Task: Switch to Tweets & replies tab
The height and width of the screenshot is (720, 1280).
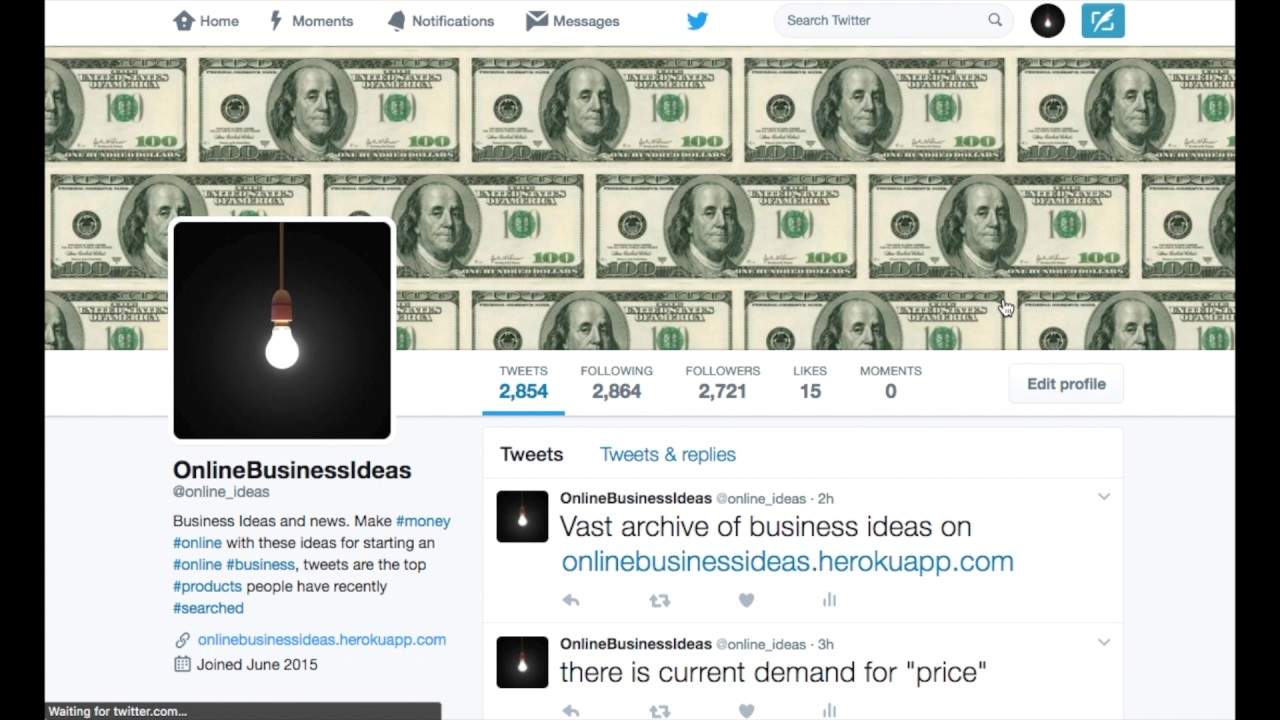Action: (x=668, y=454)
